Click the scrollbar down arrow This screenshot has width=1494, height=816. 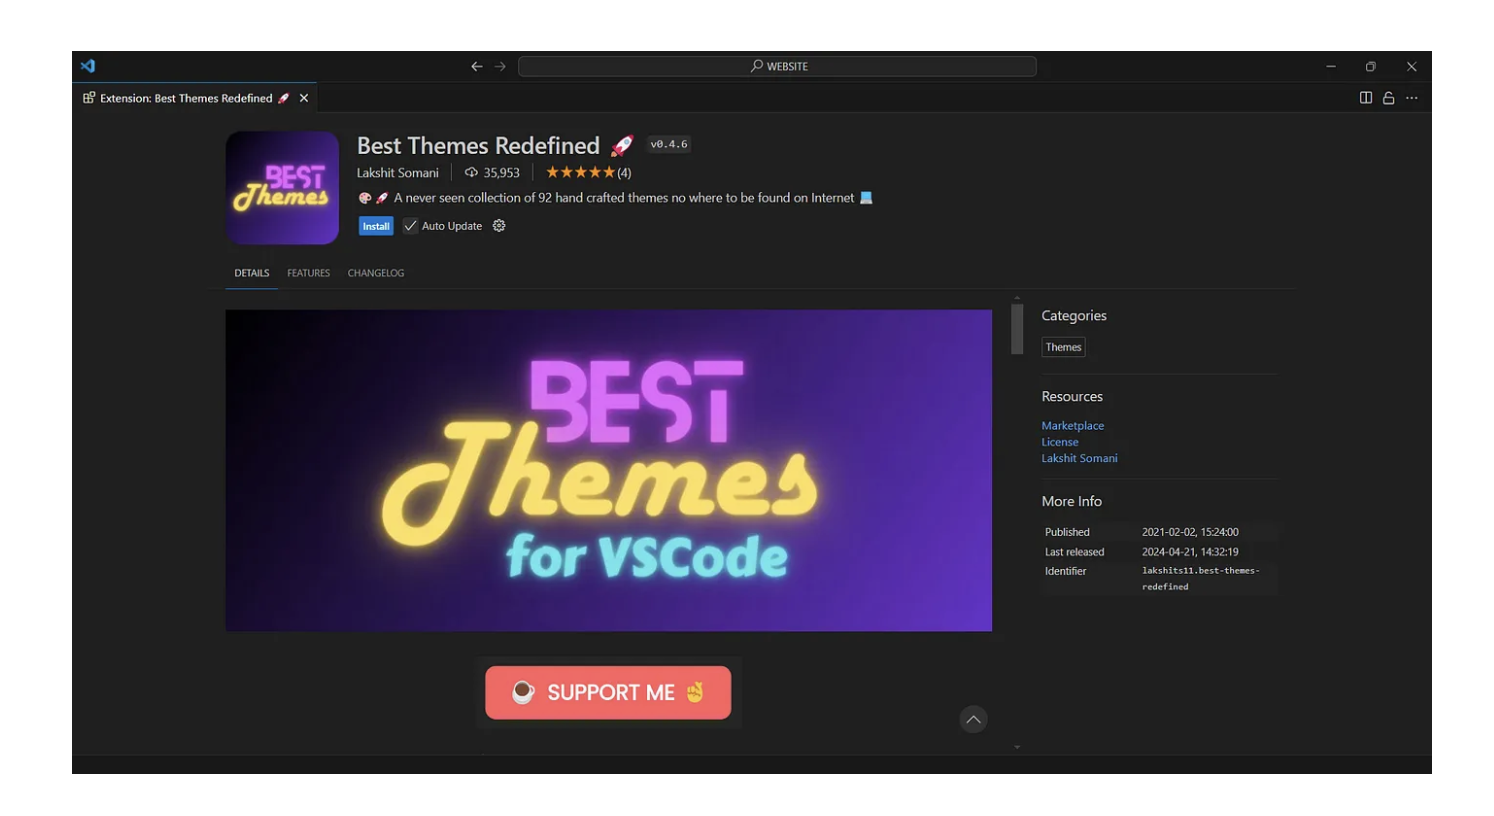tap(1017, 747)
